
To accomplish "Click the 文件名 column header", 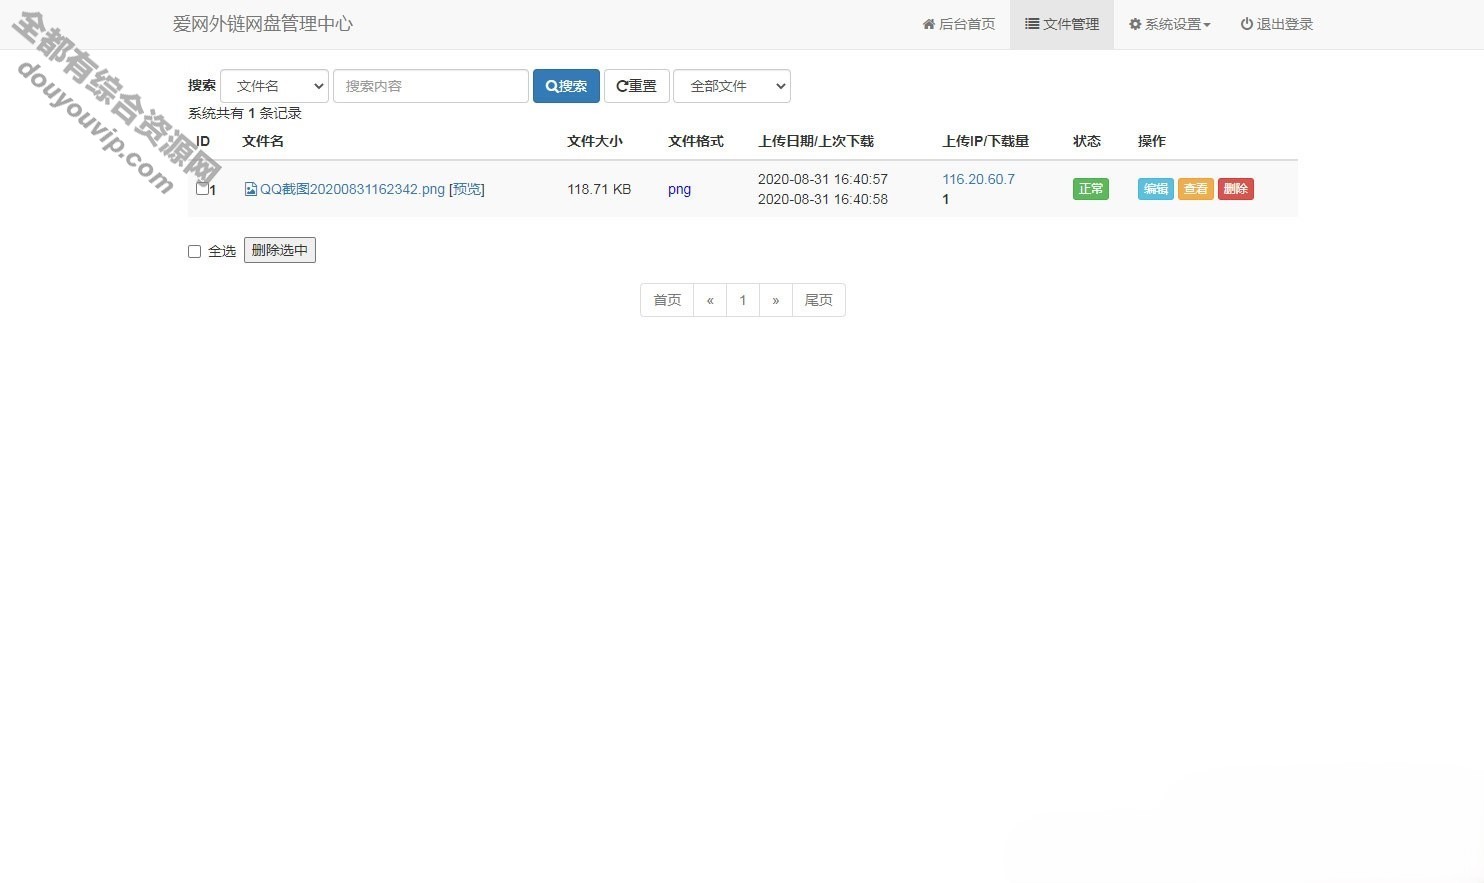I will tap(263, 141).
